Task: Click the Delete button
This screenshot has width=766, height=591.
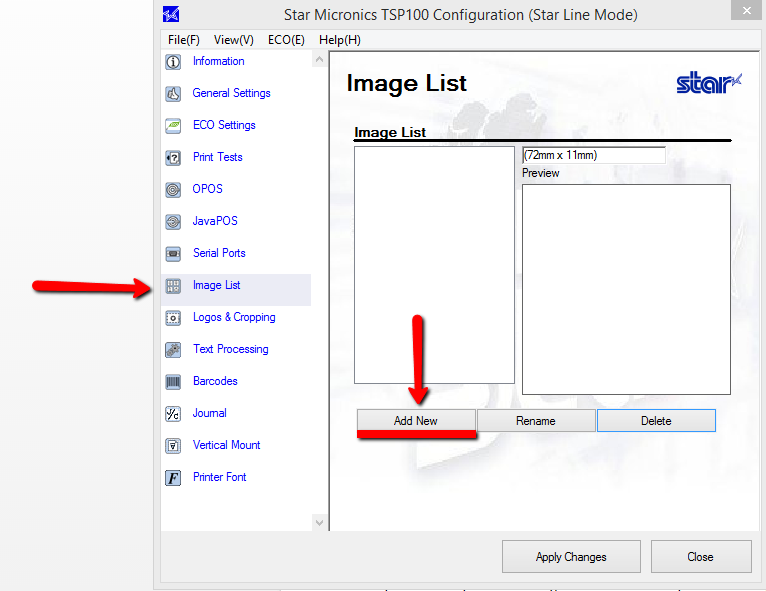Action: pyautogui.click(x=656, y=421)
